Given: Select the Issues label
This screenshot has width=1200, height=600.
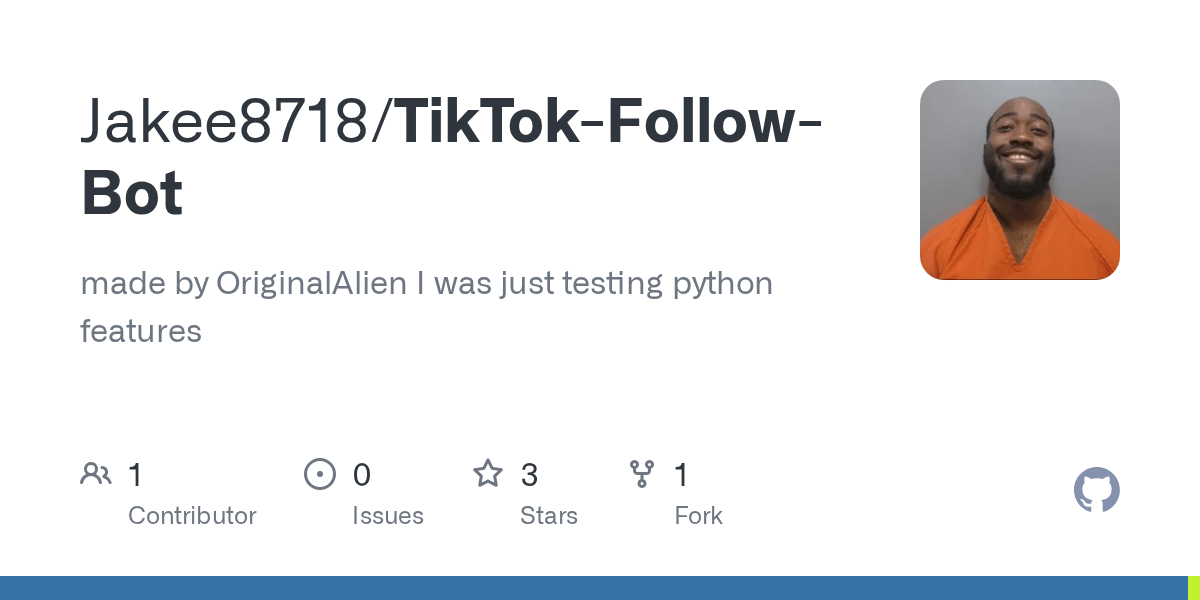Looking at the screenshot, I should 388,516.
